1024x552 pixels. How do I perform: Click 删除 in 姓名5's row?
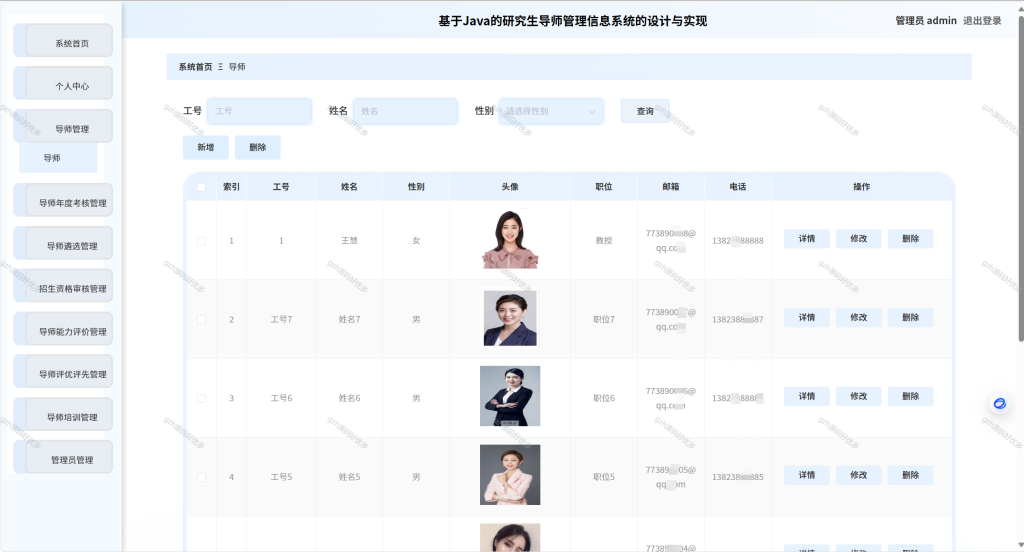[910, 475]
